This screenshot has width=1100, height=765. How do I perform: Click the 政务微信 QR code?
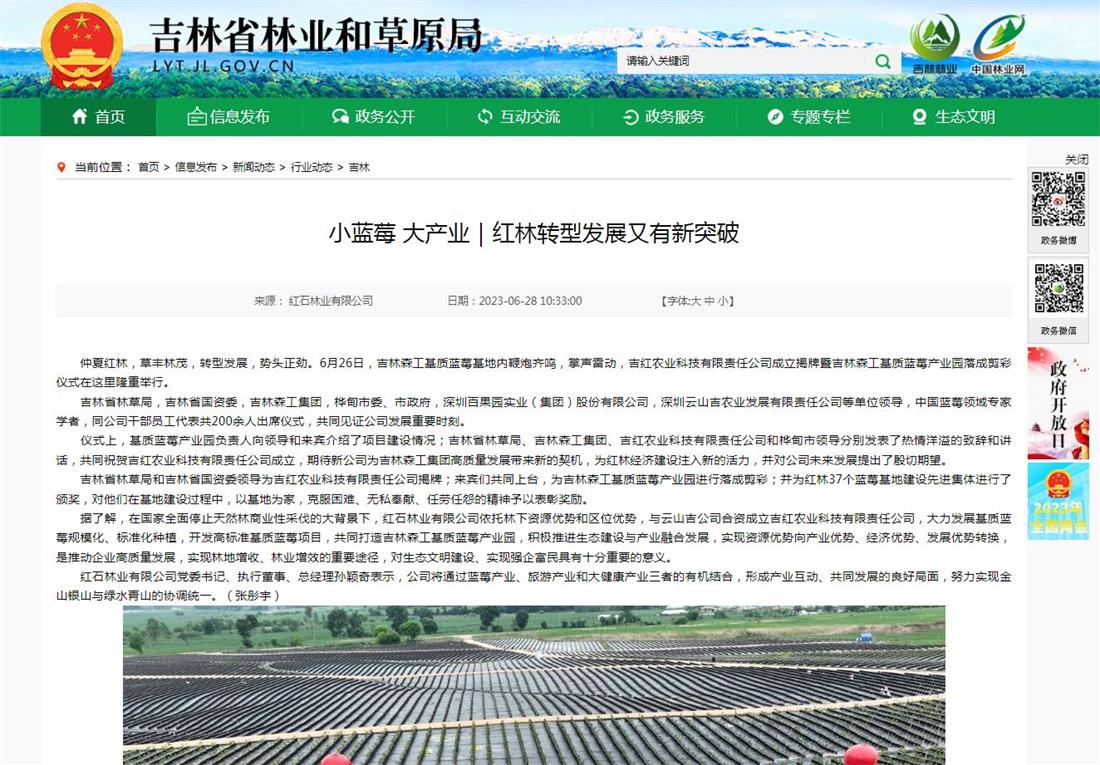coord(1058,288)
